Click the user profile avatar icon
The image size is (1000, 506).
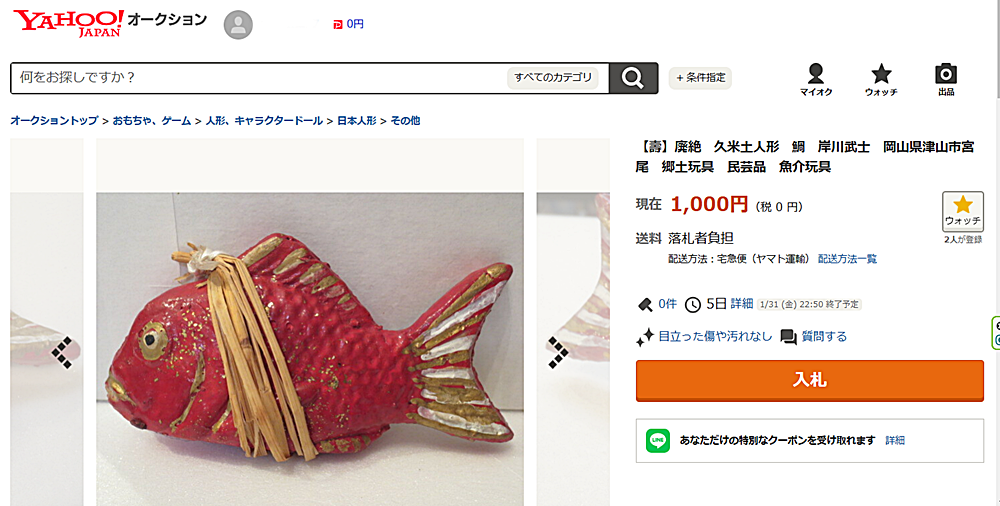pyautogui.click(x=238, y=25)
